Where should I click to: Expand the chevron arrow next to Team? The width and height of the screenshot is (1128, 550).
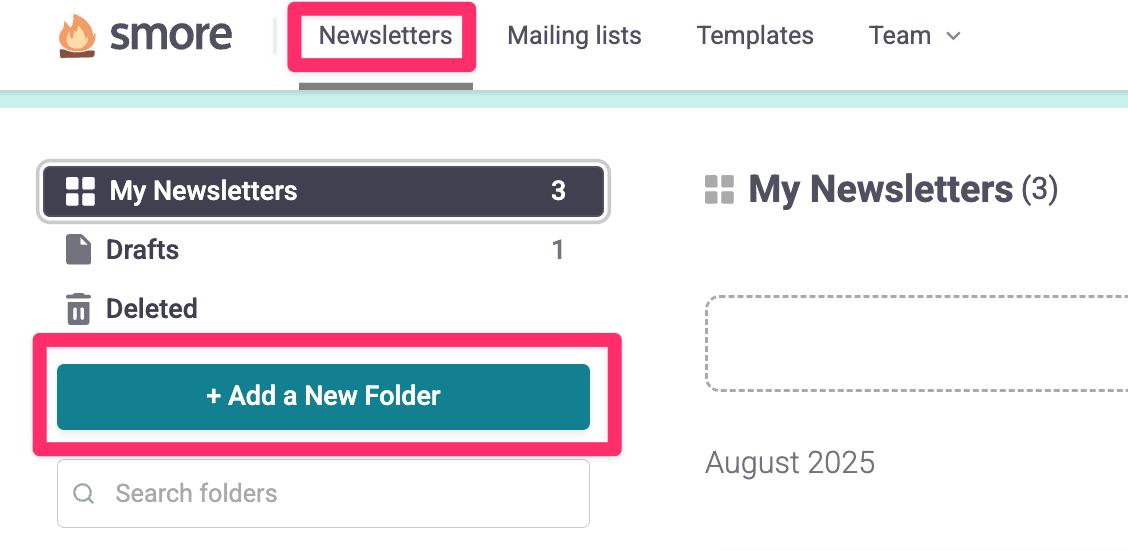pyautogui.click(x=953, y=36)
